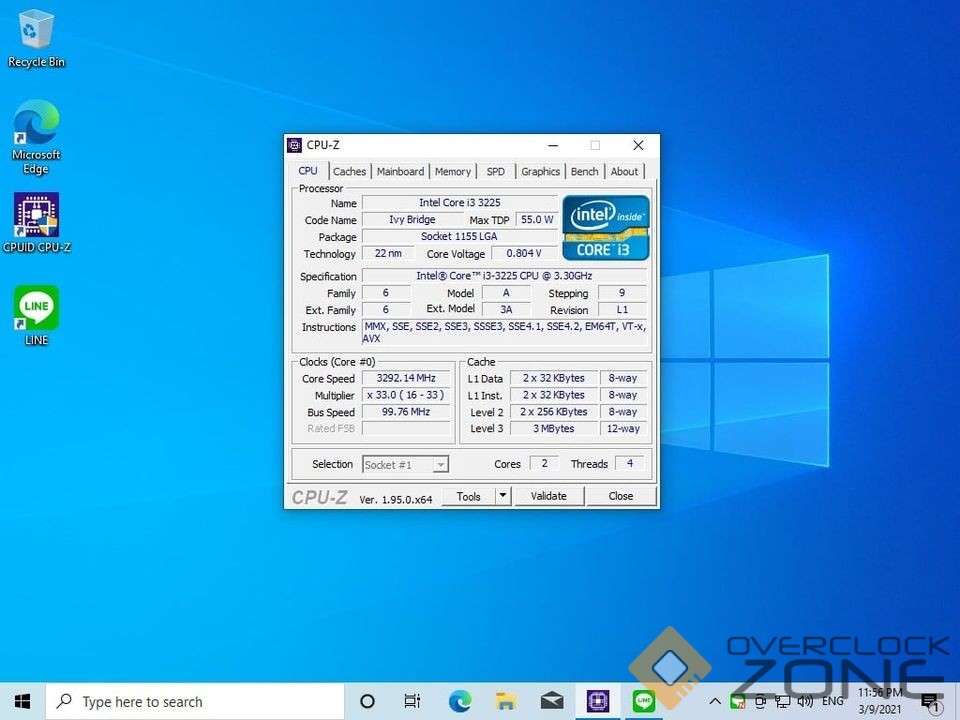Click the LINE icon in the taskbar
The width and height of the screenshot is (960, 720).
point(644,701)
